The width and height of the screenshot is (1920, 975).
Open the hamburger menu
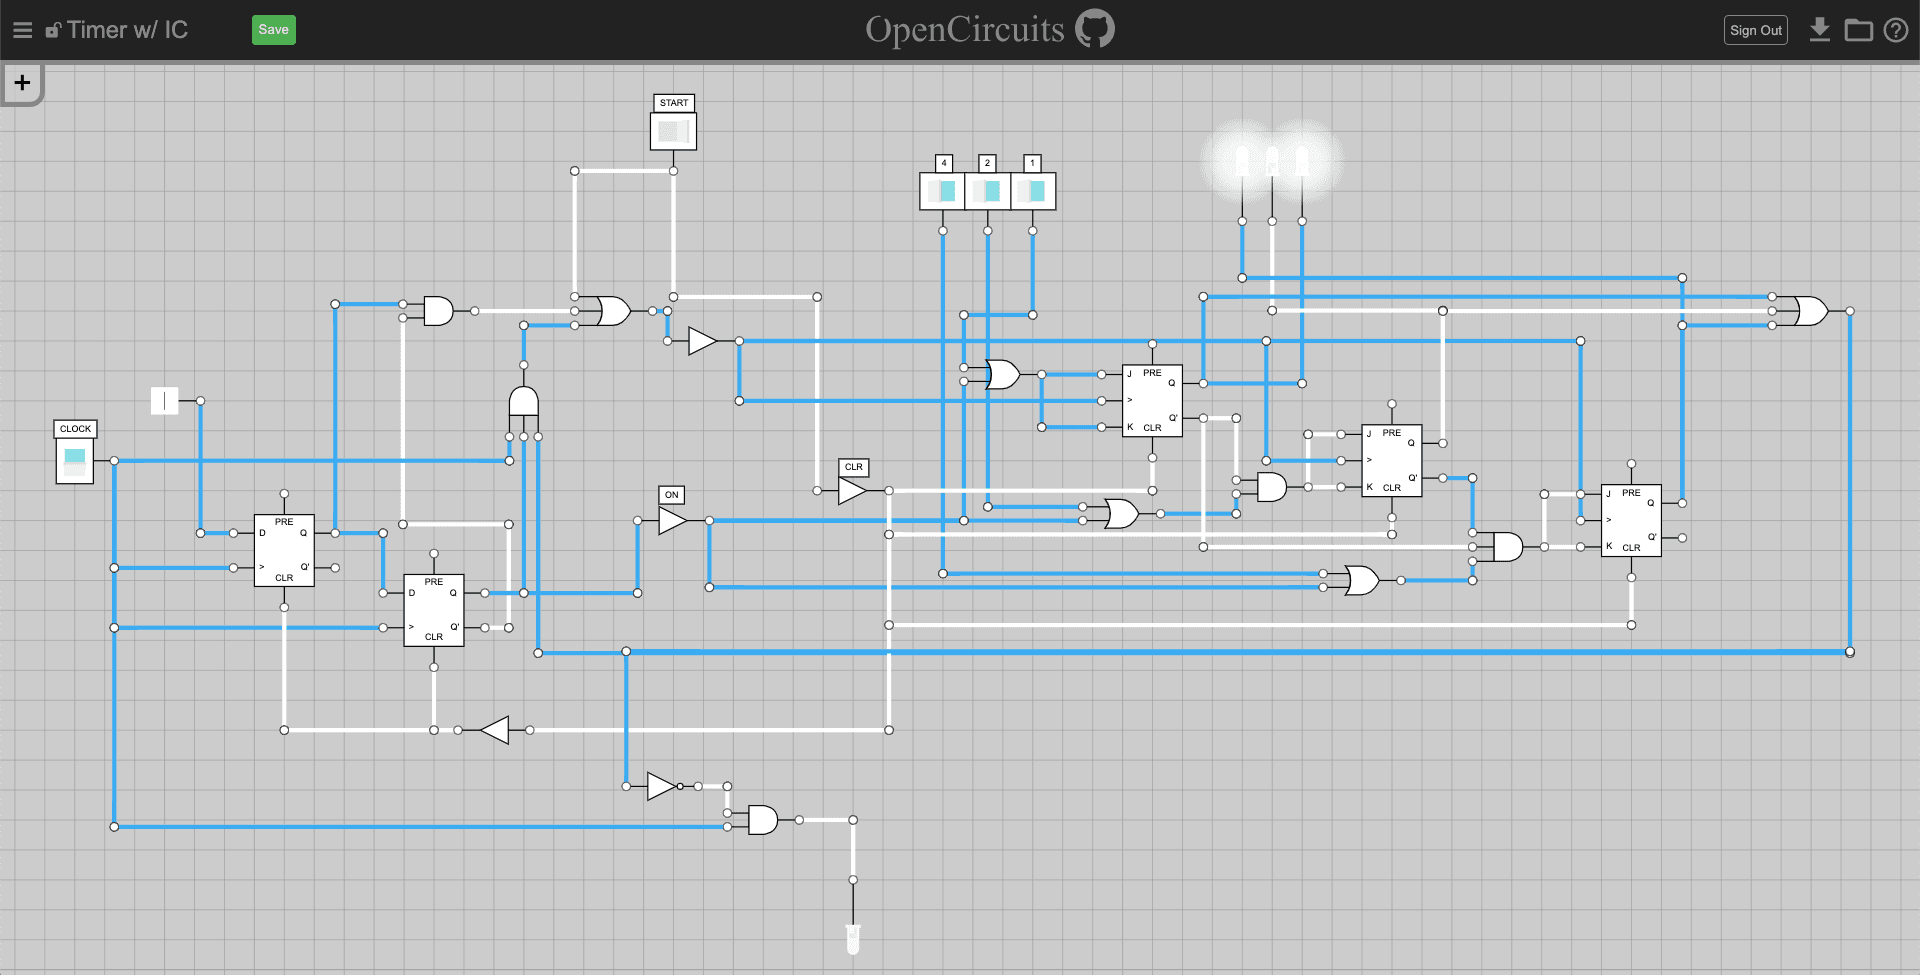click(x=22, y=30)
